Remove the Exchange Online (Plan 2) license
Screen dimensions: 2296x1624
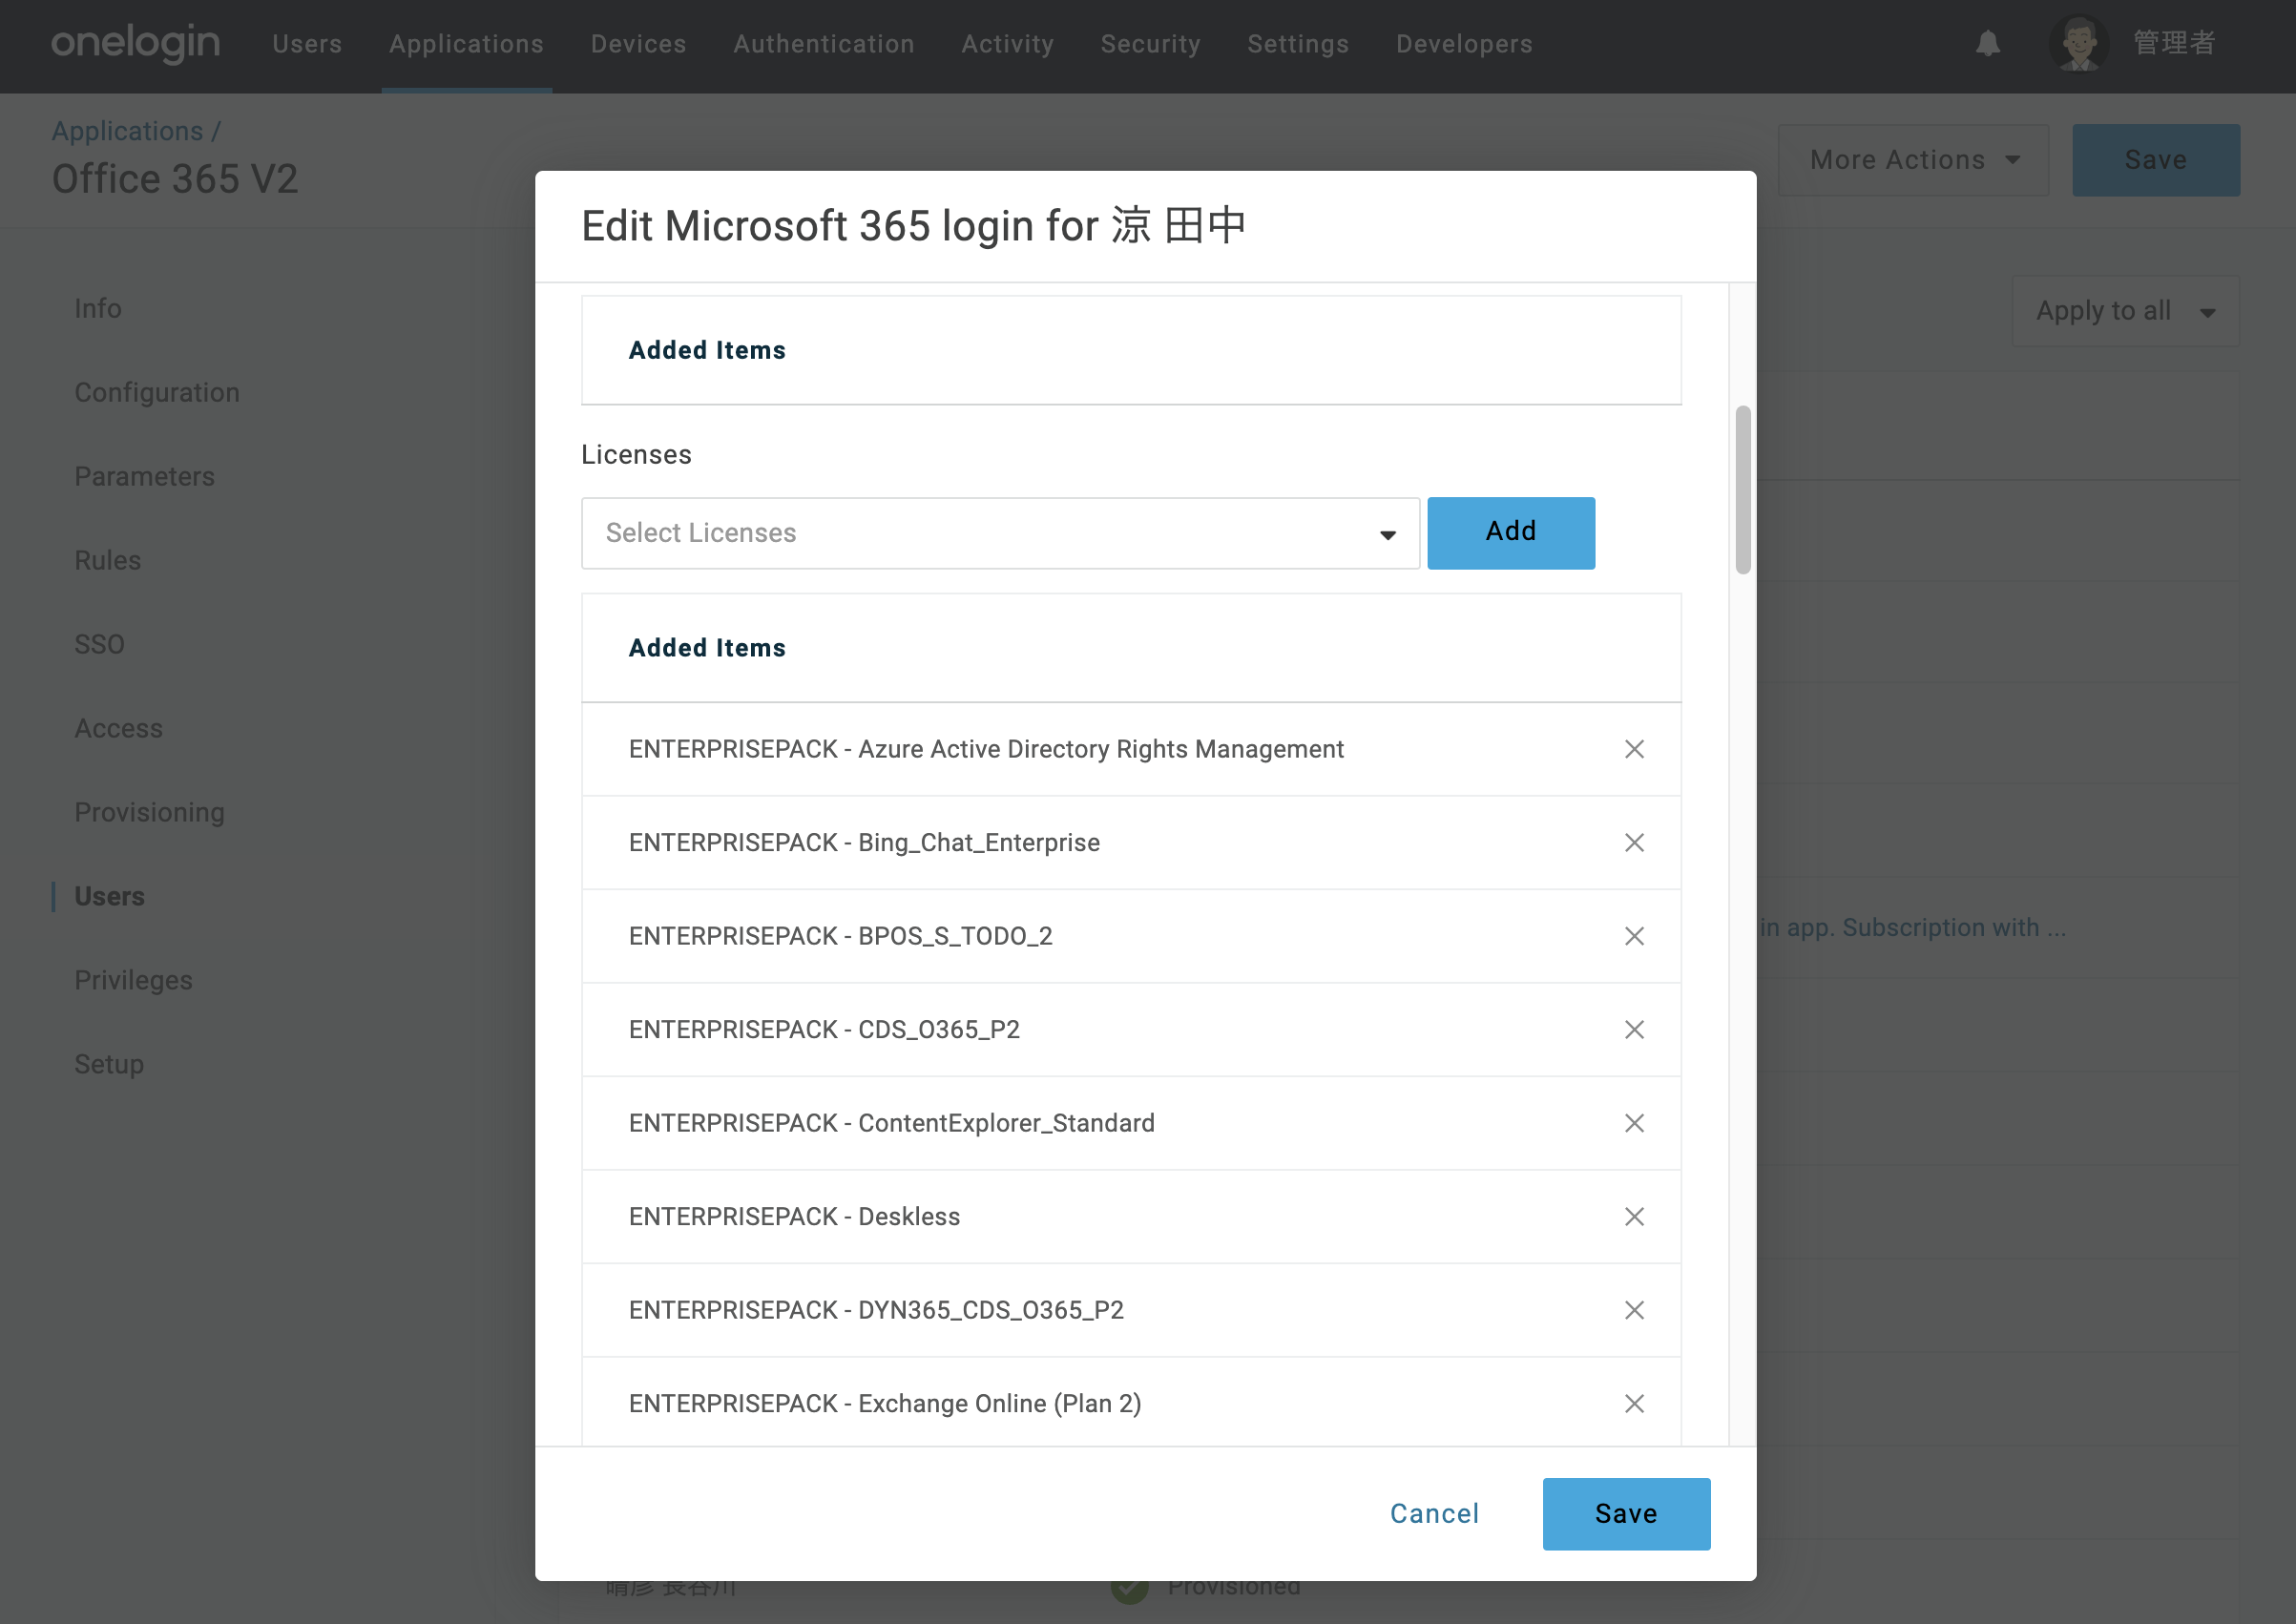[x=1634, y=1404]
